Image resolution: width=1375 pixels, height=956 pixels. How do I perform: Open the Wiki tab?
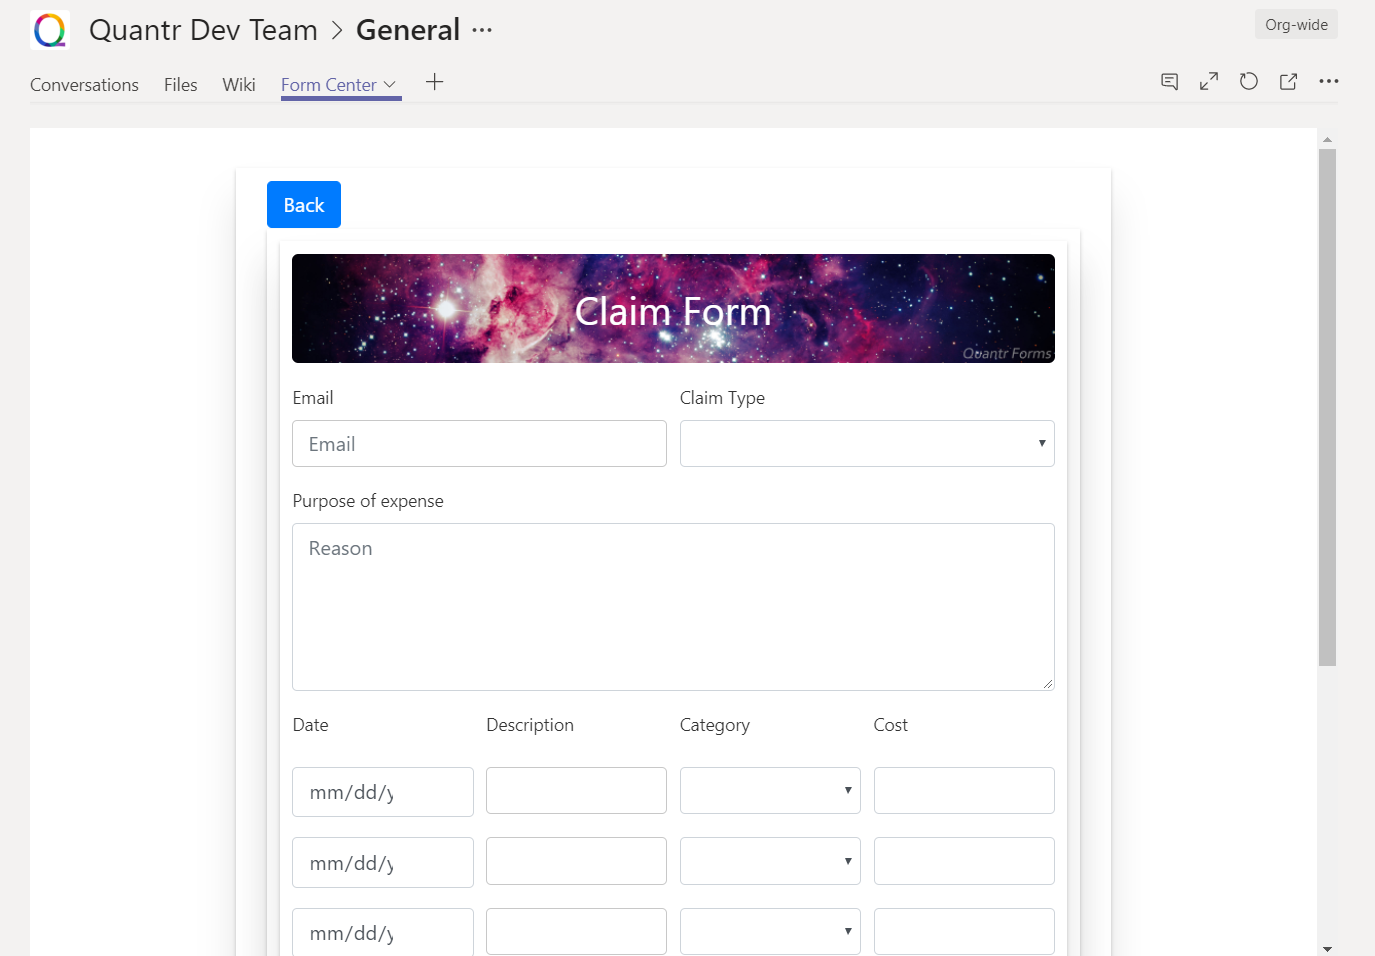tap(239, 85)
